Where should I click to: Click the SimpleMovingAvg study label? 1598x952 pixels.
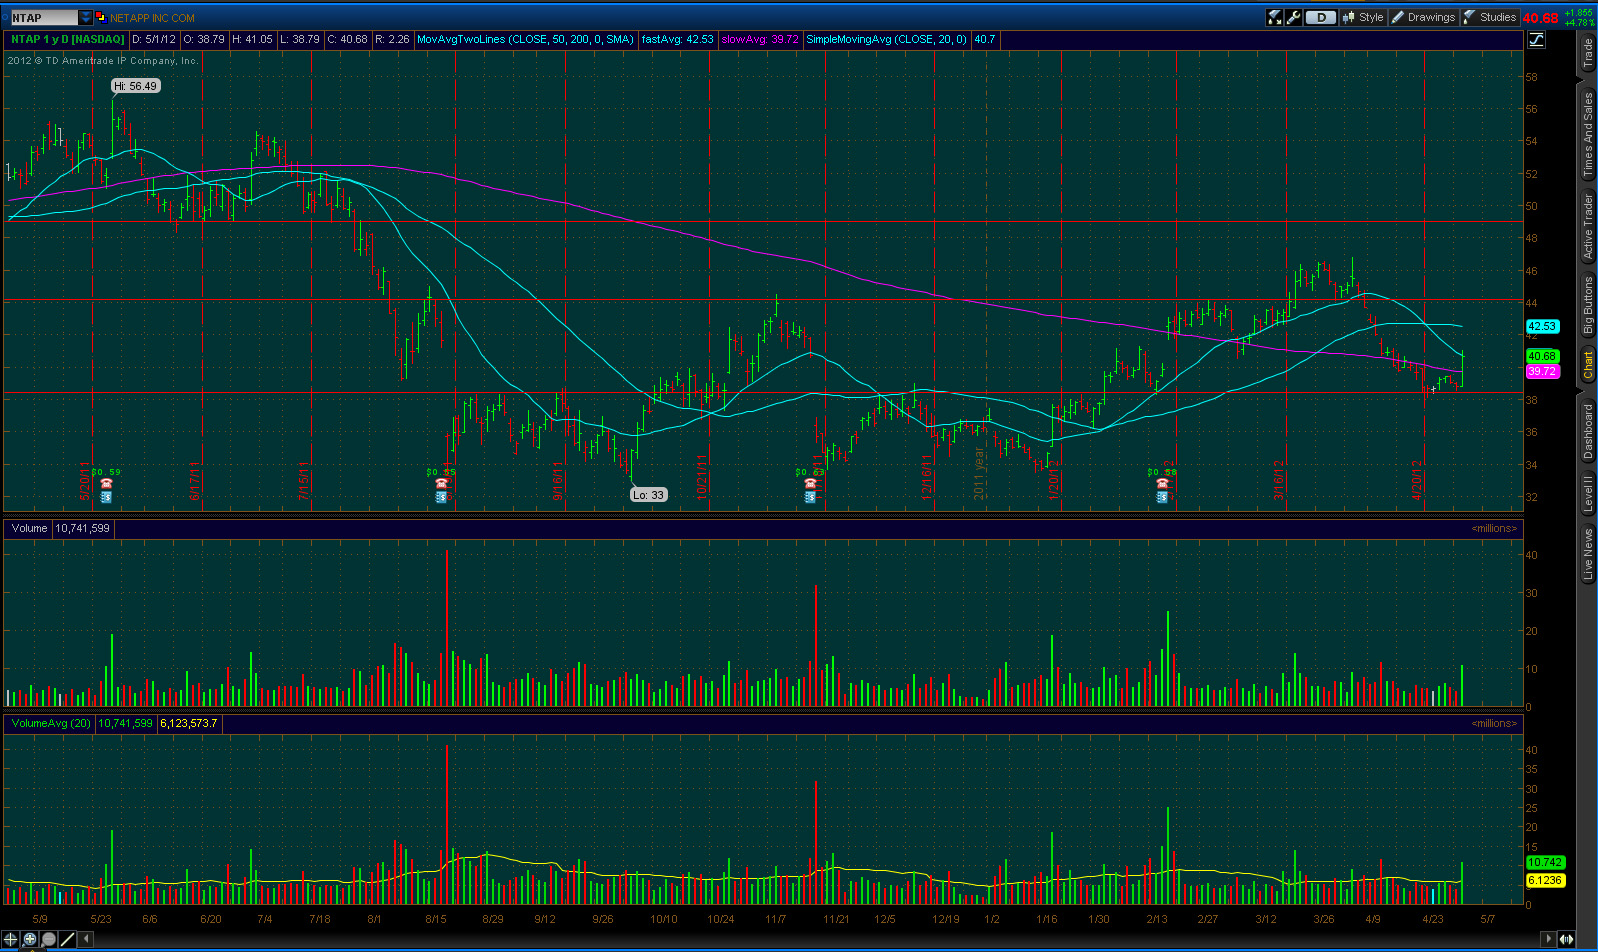coord(886,40)
